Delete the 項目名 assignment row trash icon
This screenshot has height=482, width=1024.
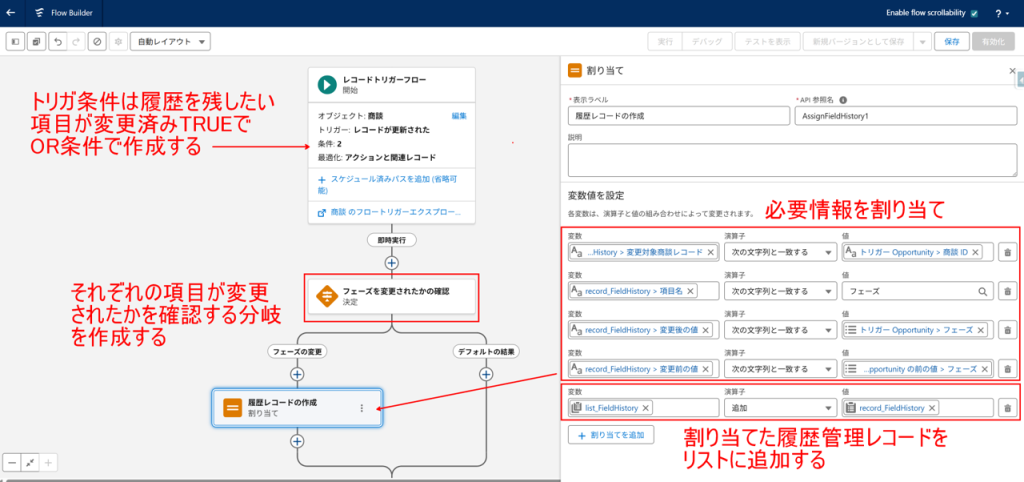(x=1008, y=291)
